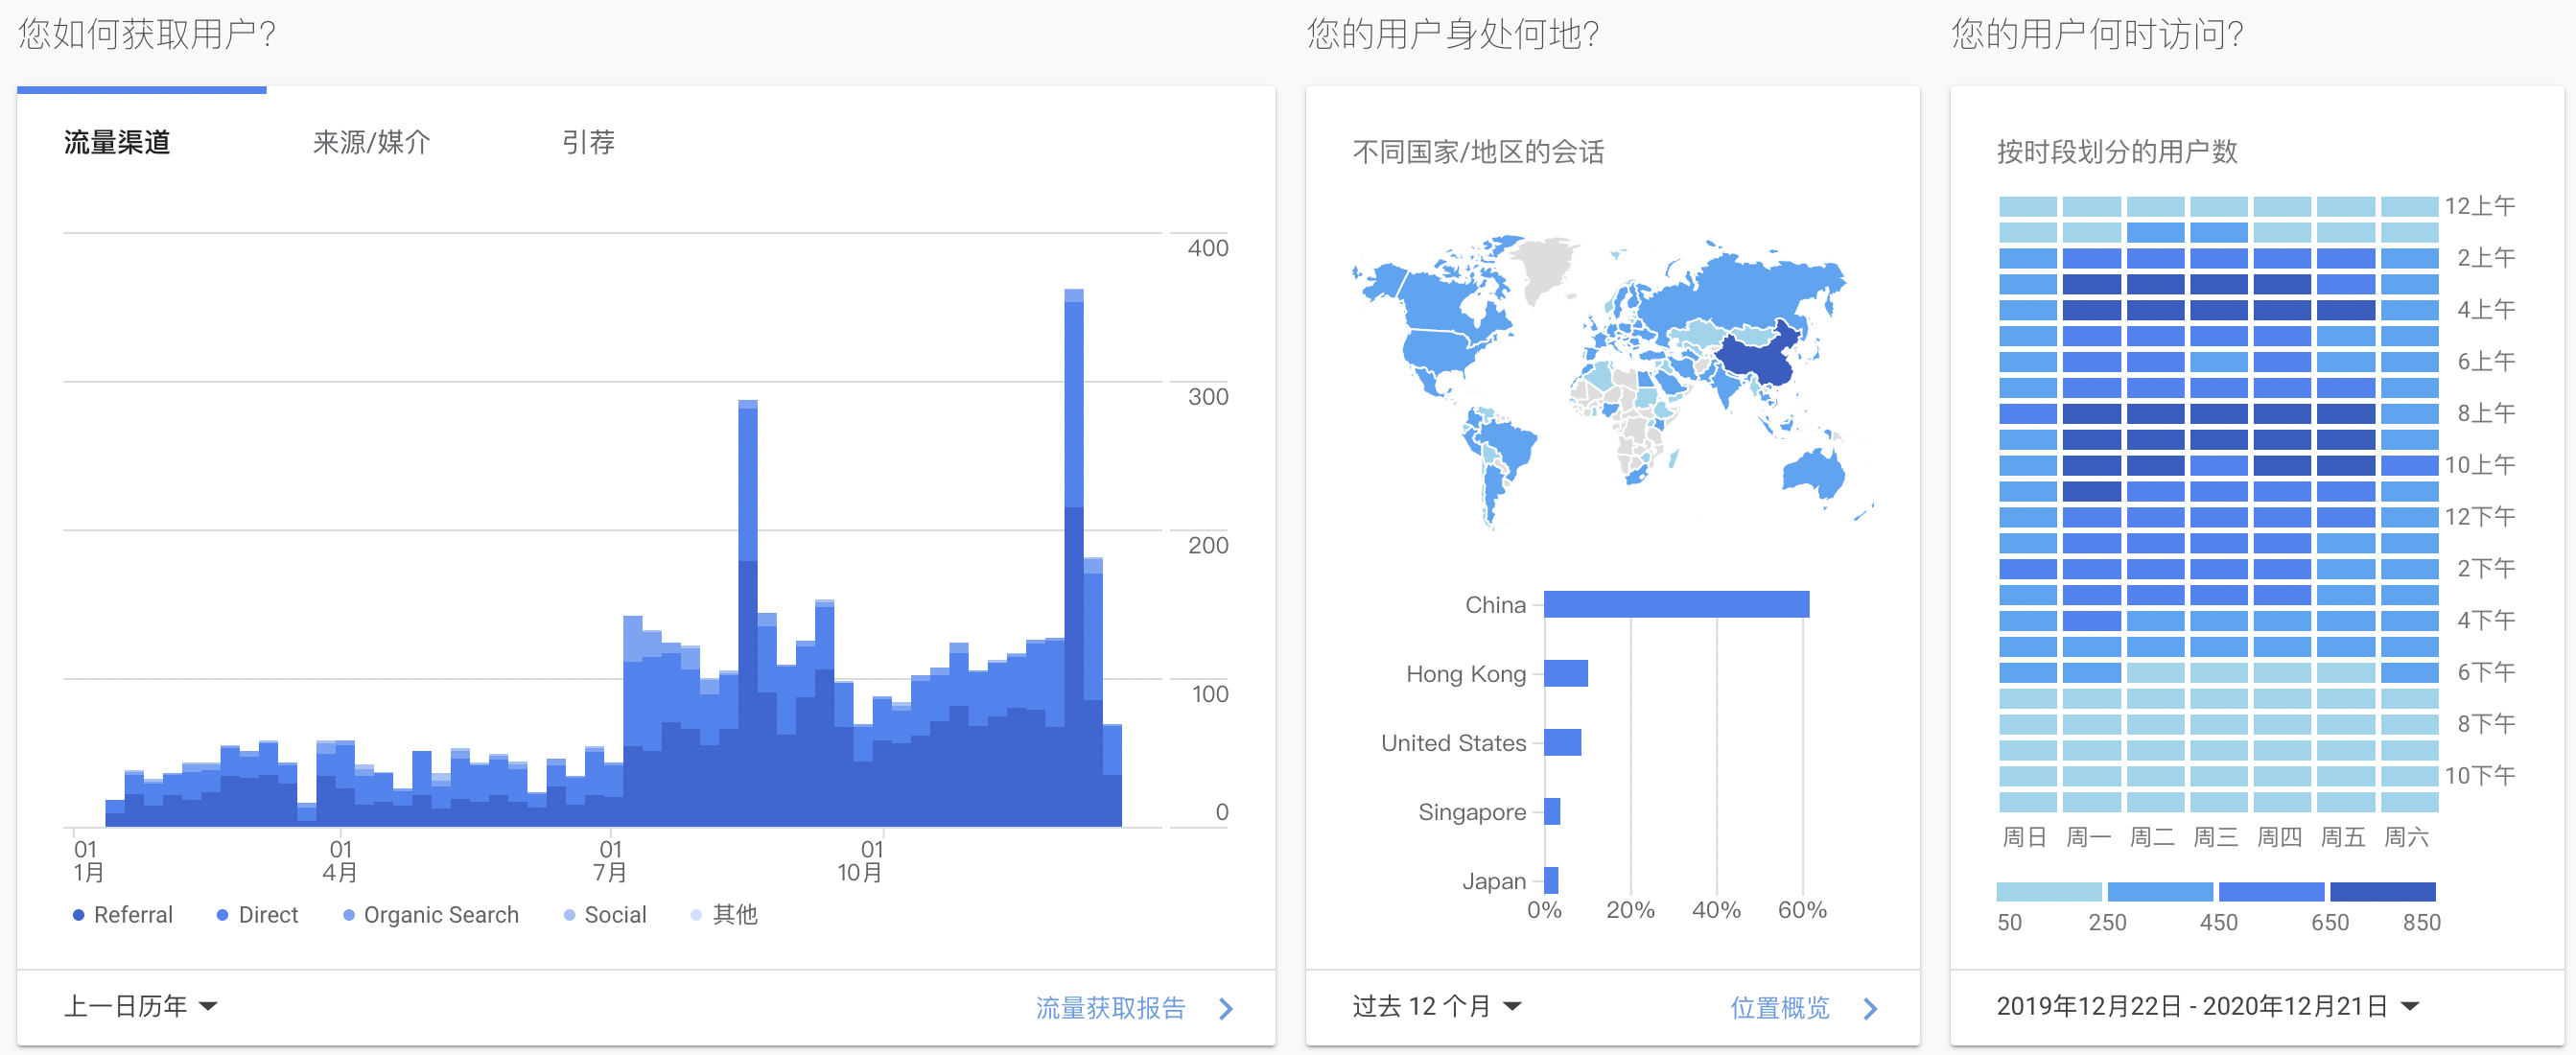The height and width of the screenshot is (1055, 2576).
Task: Open the 位置概览 link
Action: (x=1779, y=1008)
